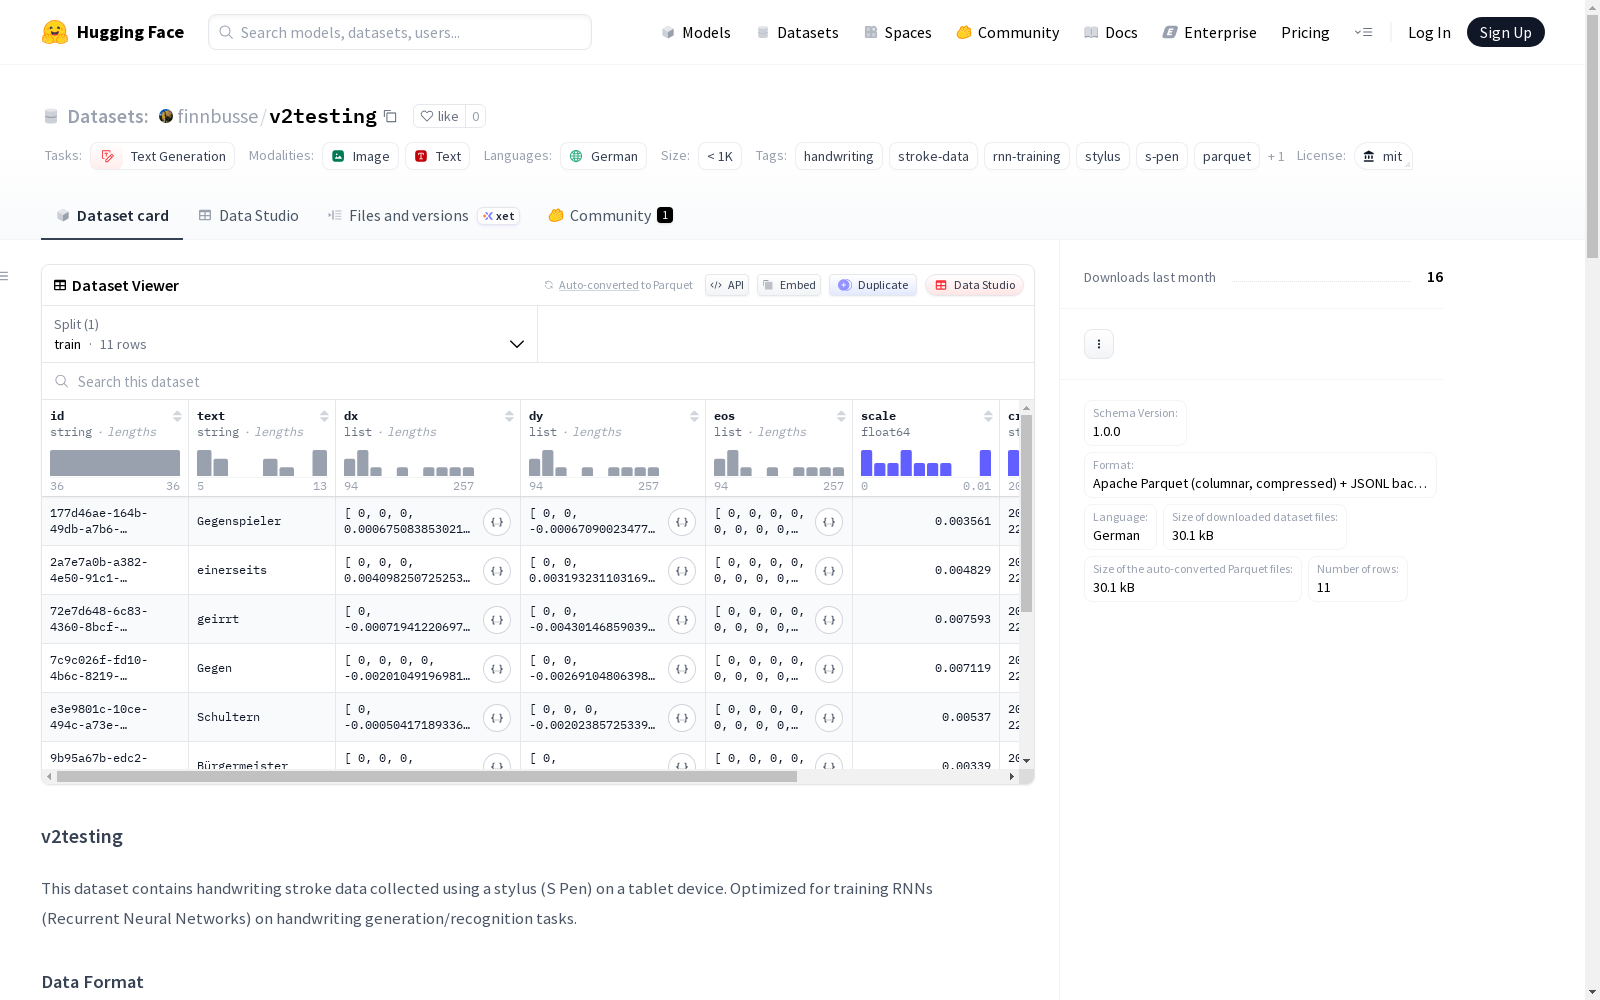Go to Models in top navigation
The height and width of the screenshot is (1000, 1600).
696,33
